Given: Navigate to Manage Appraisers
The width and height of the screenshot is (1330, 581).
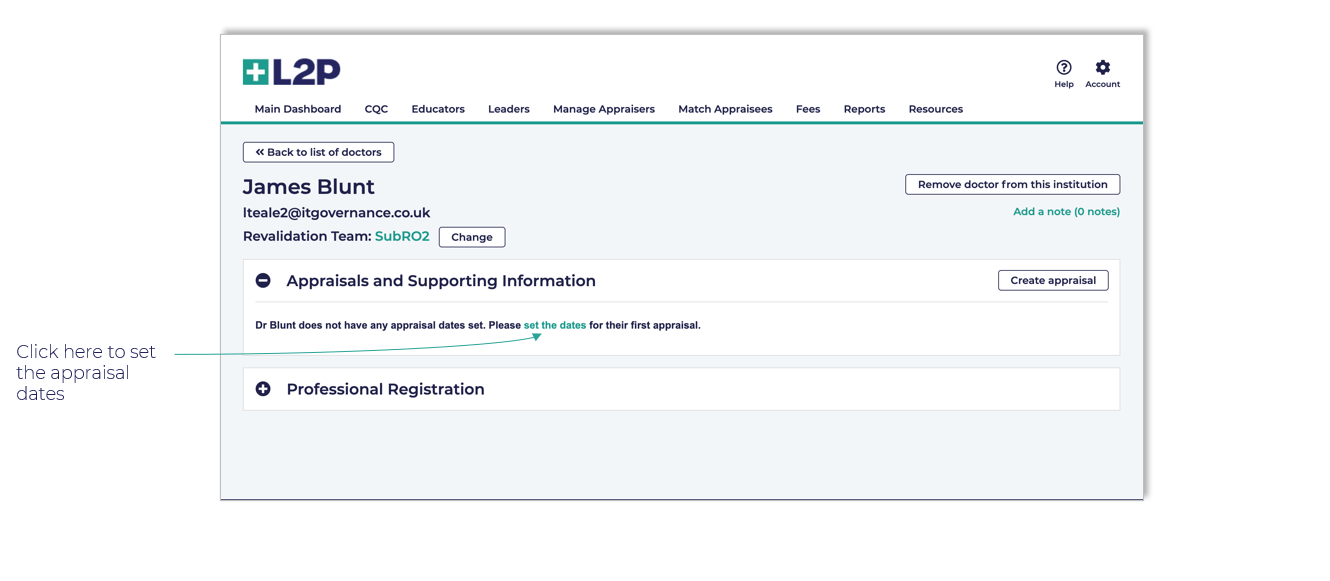Looking at the screenshot, I should tap(603, 109).
